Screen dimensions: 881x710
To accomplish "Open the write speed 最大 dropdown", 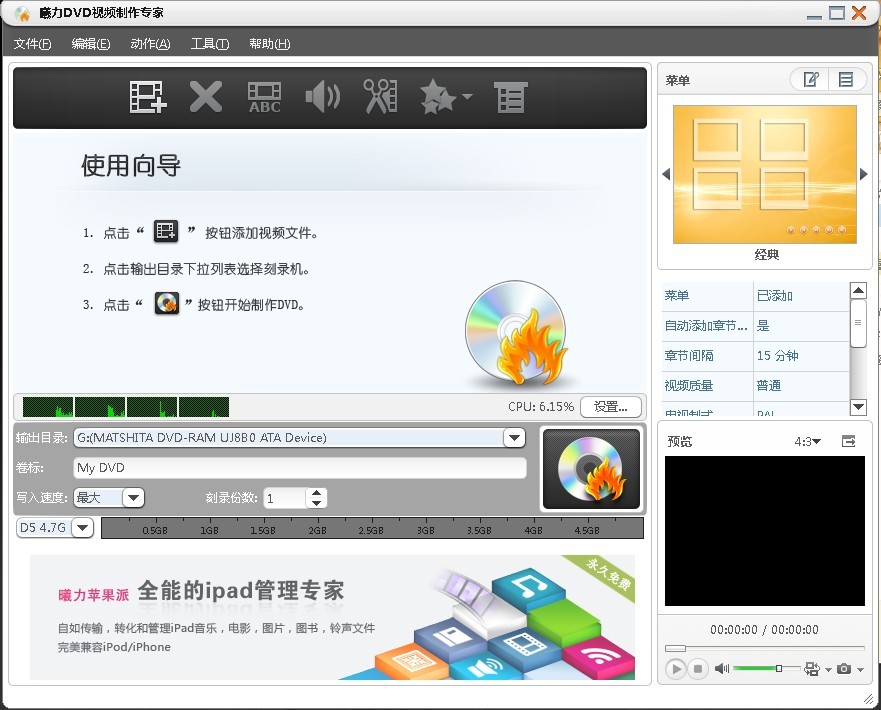I will pos(133,497).
